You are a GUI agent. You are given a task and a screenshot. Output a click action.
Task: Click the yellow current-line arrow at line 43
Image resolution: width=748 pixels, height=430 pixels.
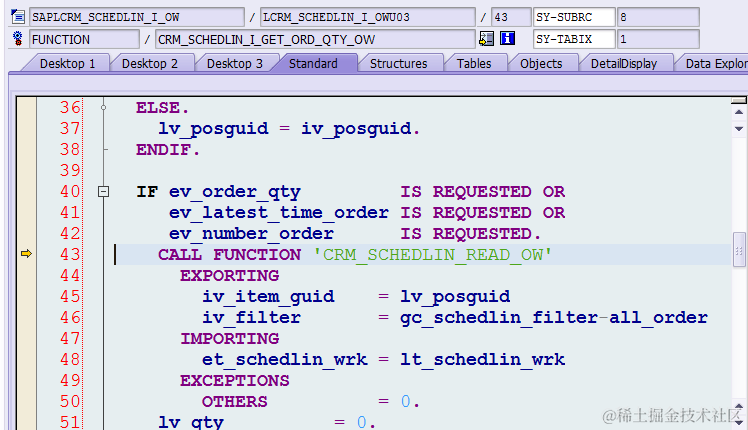point(26,254)
